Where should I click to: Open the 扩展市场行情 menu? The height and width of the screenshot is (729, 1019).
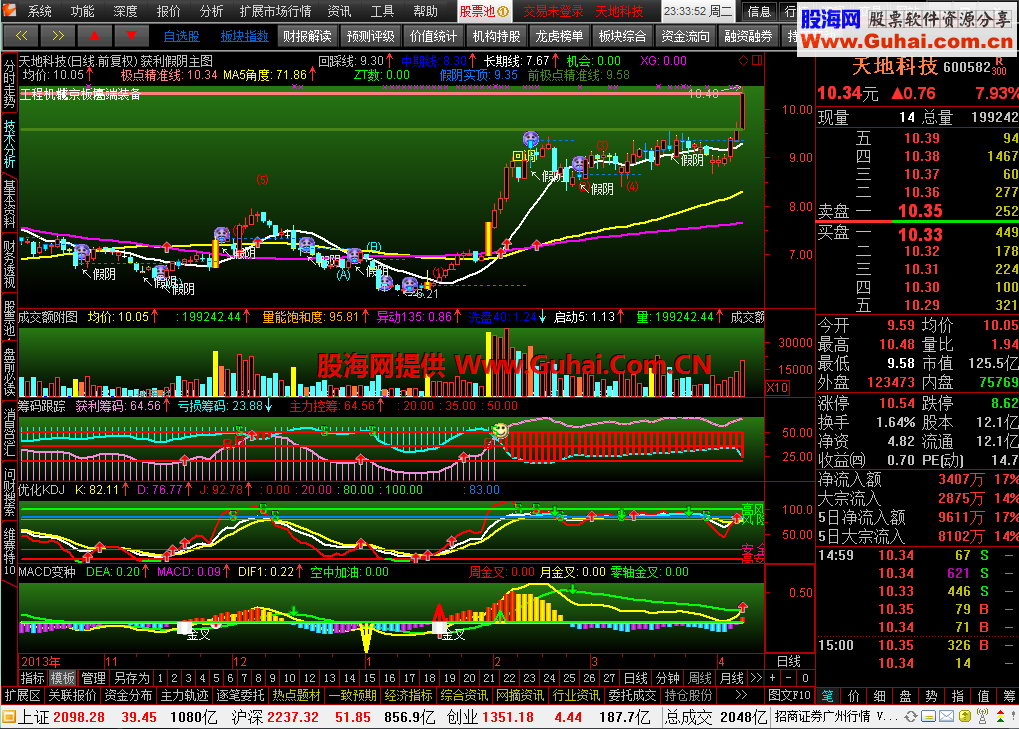(276, 11)
